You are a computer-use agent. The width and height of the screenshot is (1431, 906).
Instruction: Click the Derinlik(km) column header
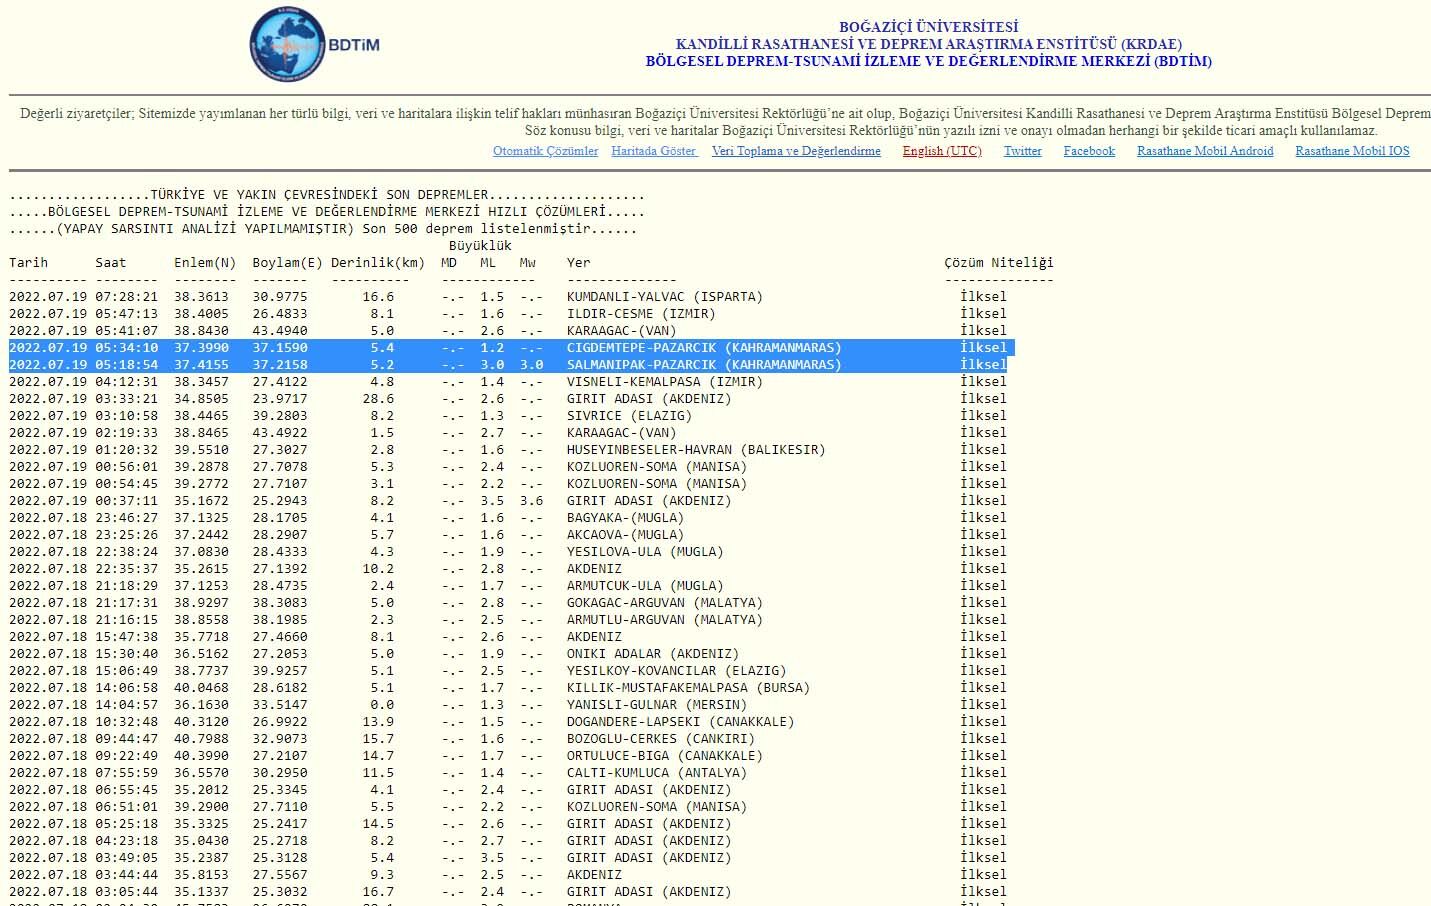[x=378, y=263]
